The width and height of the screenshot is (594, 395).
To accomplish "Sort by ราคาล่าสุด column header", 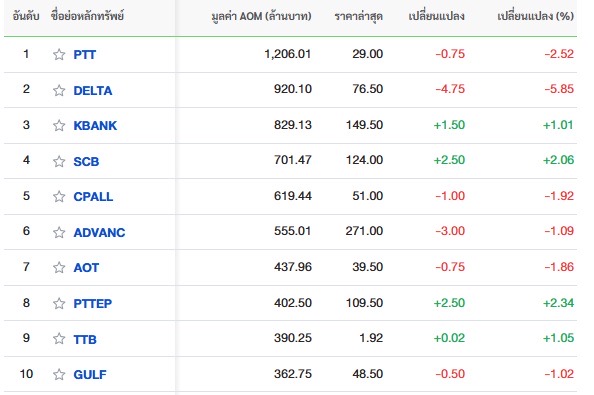I will (x=359, y=16).
